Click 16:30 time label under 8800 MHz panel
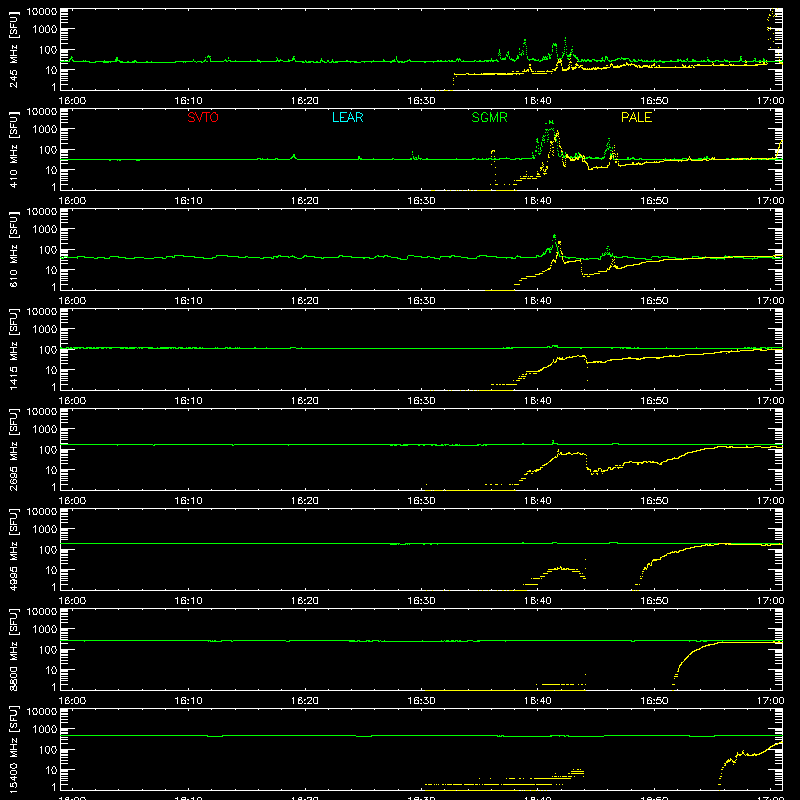The image size is (800, 800). (421, 701)
